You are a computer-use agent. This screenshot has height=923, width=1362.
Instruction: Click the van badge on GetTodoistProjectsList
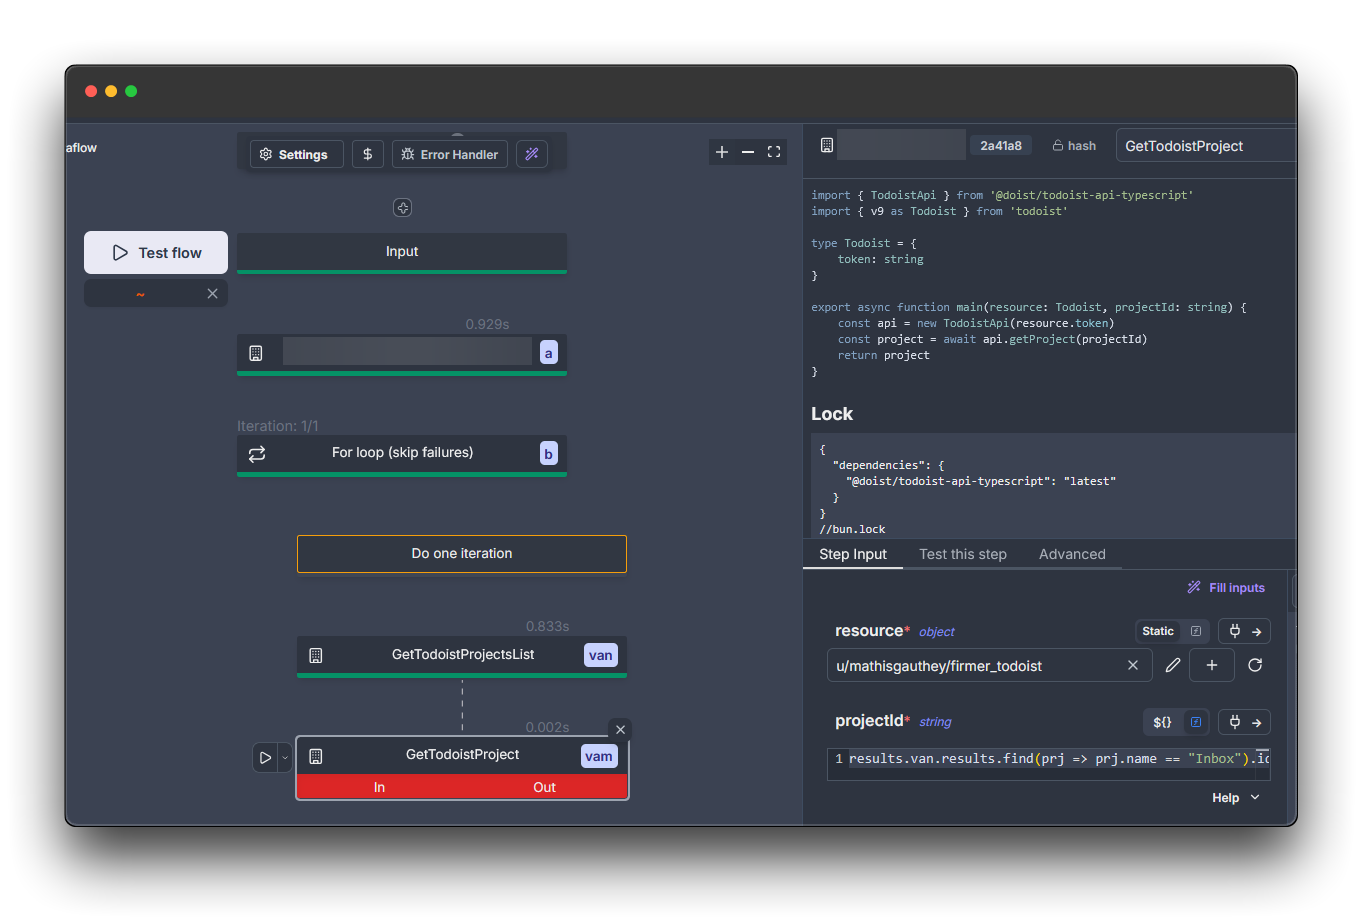pos(601,655)
